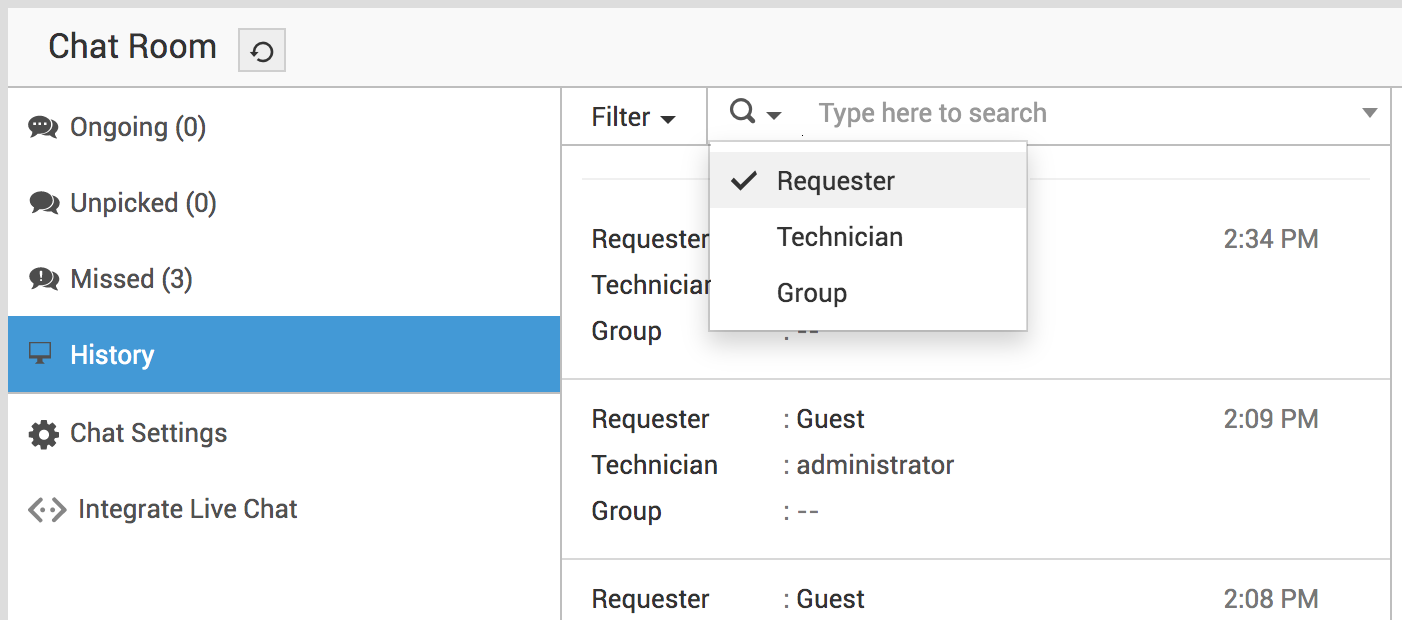Click the magnifier search icon

click(743, 112)
